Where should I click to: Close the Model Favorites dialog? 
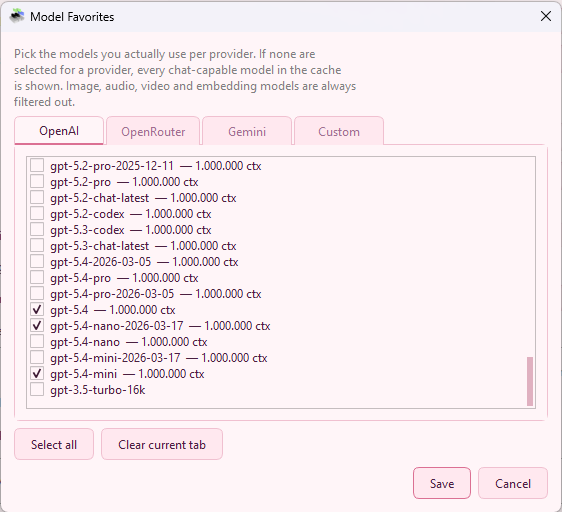click(x=546, y=16)
